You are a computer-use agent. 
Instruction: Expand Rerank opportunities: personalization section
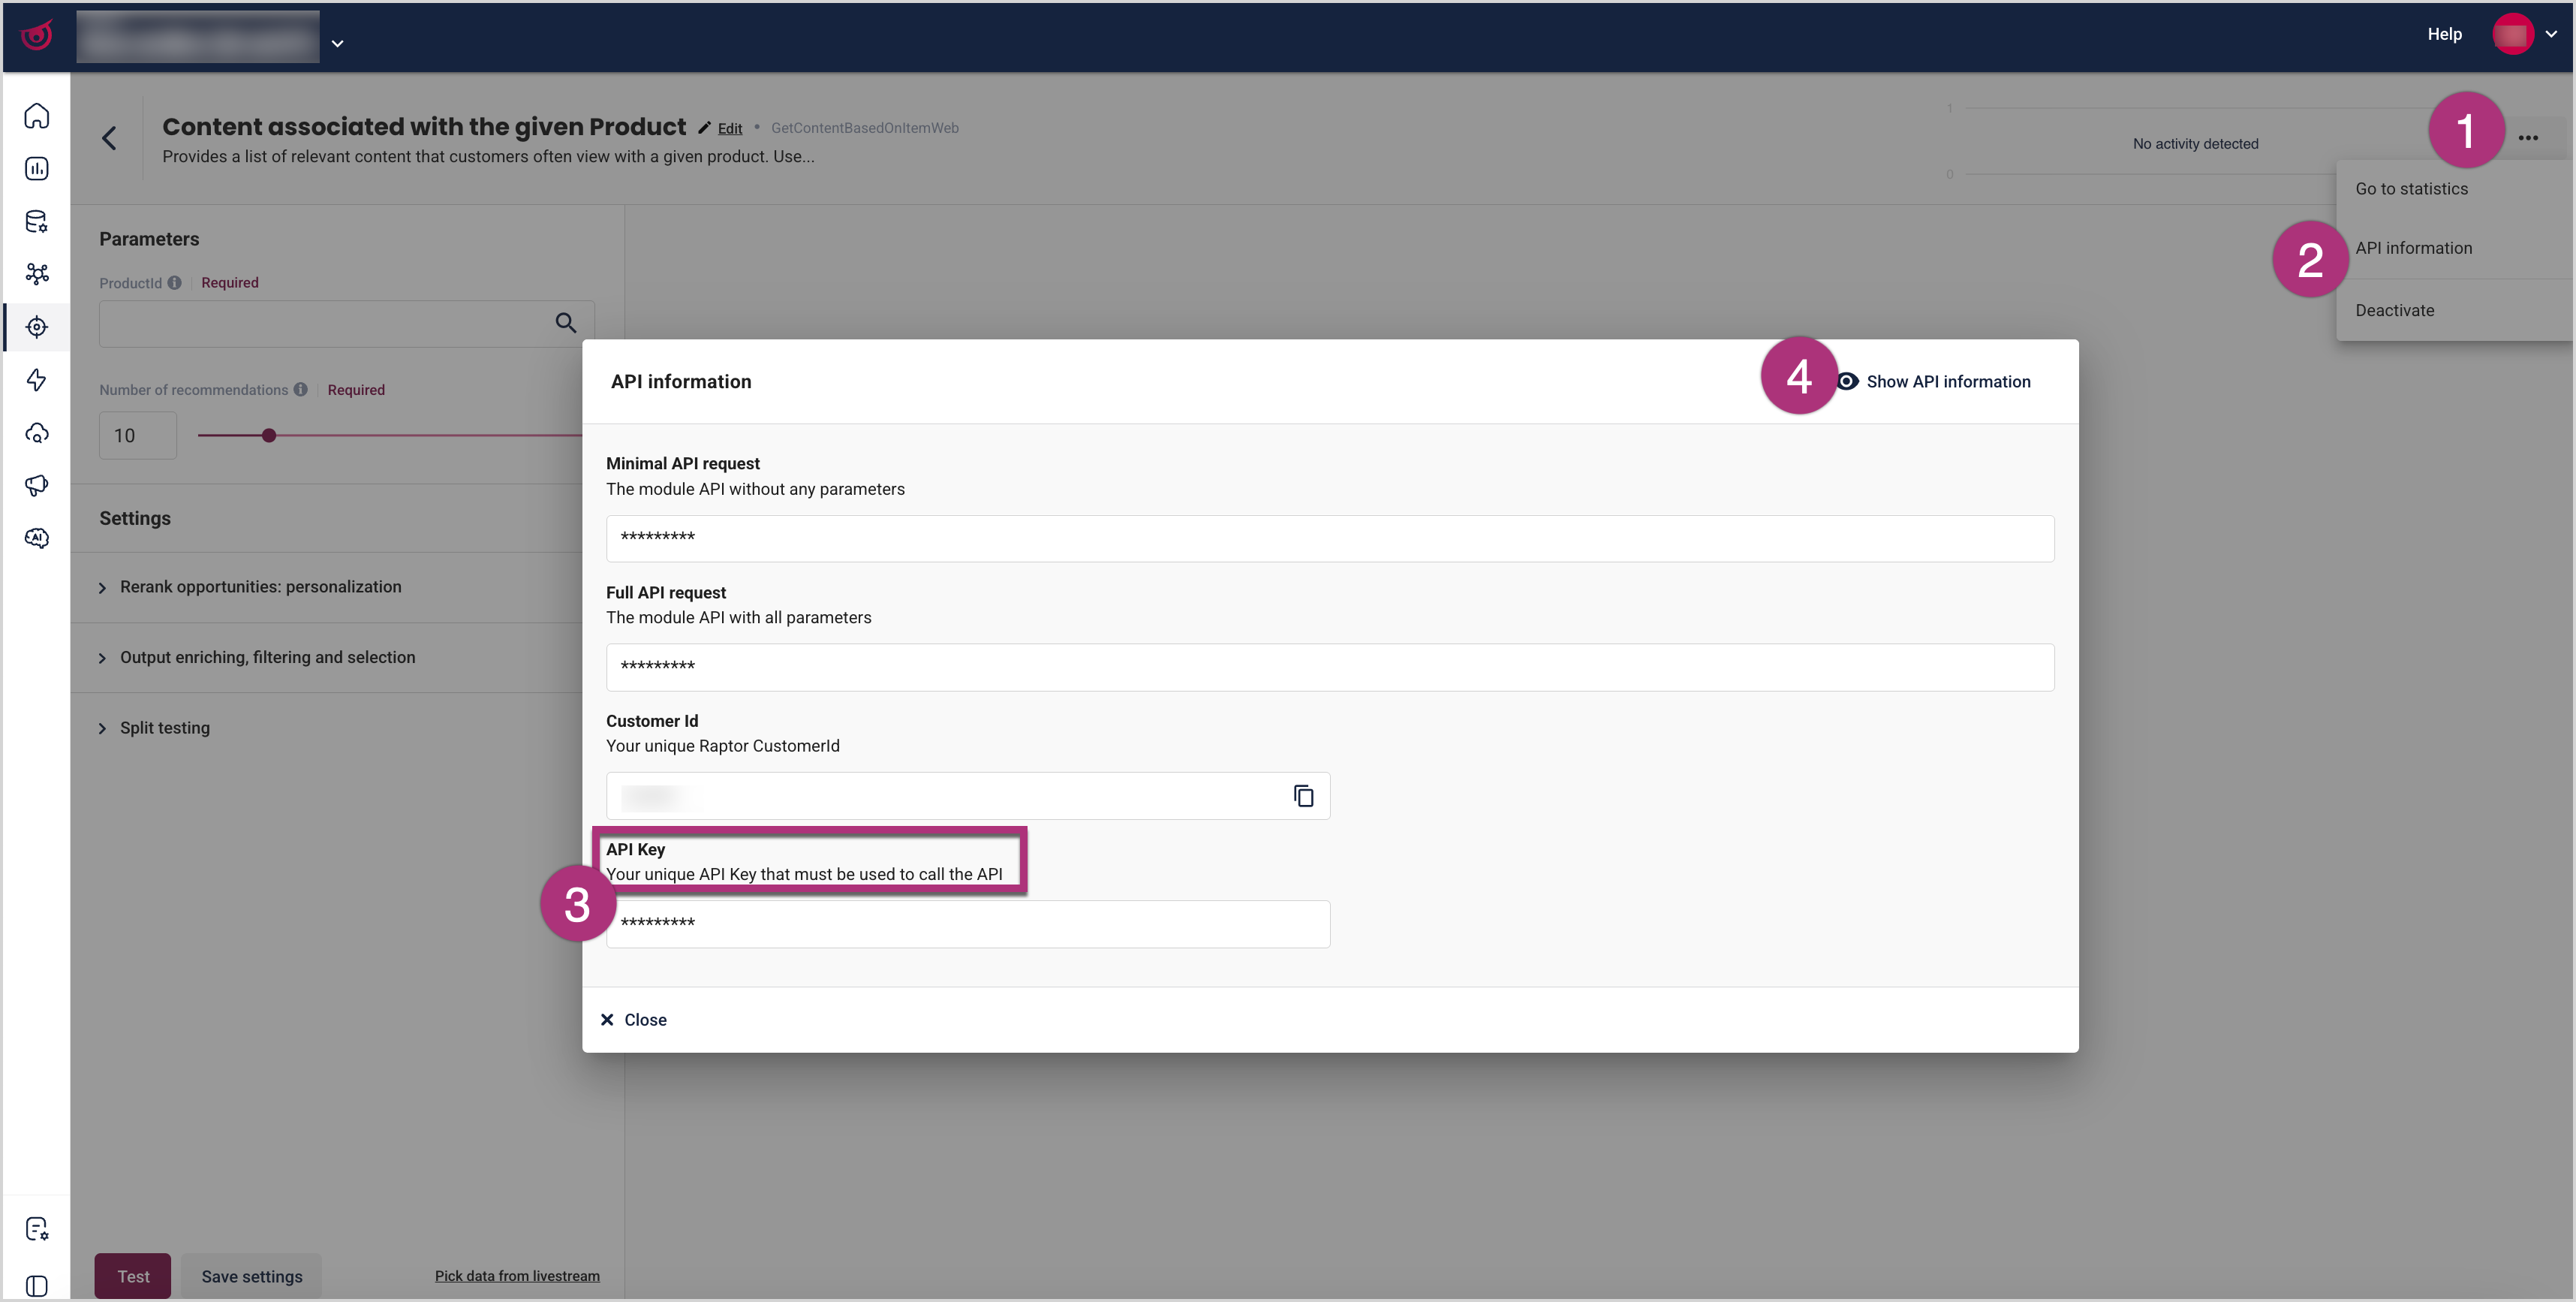click(x=260, y=587)
